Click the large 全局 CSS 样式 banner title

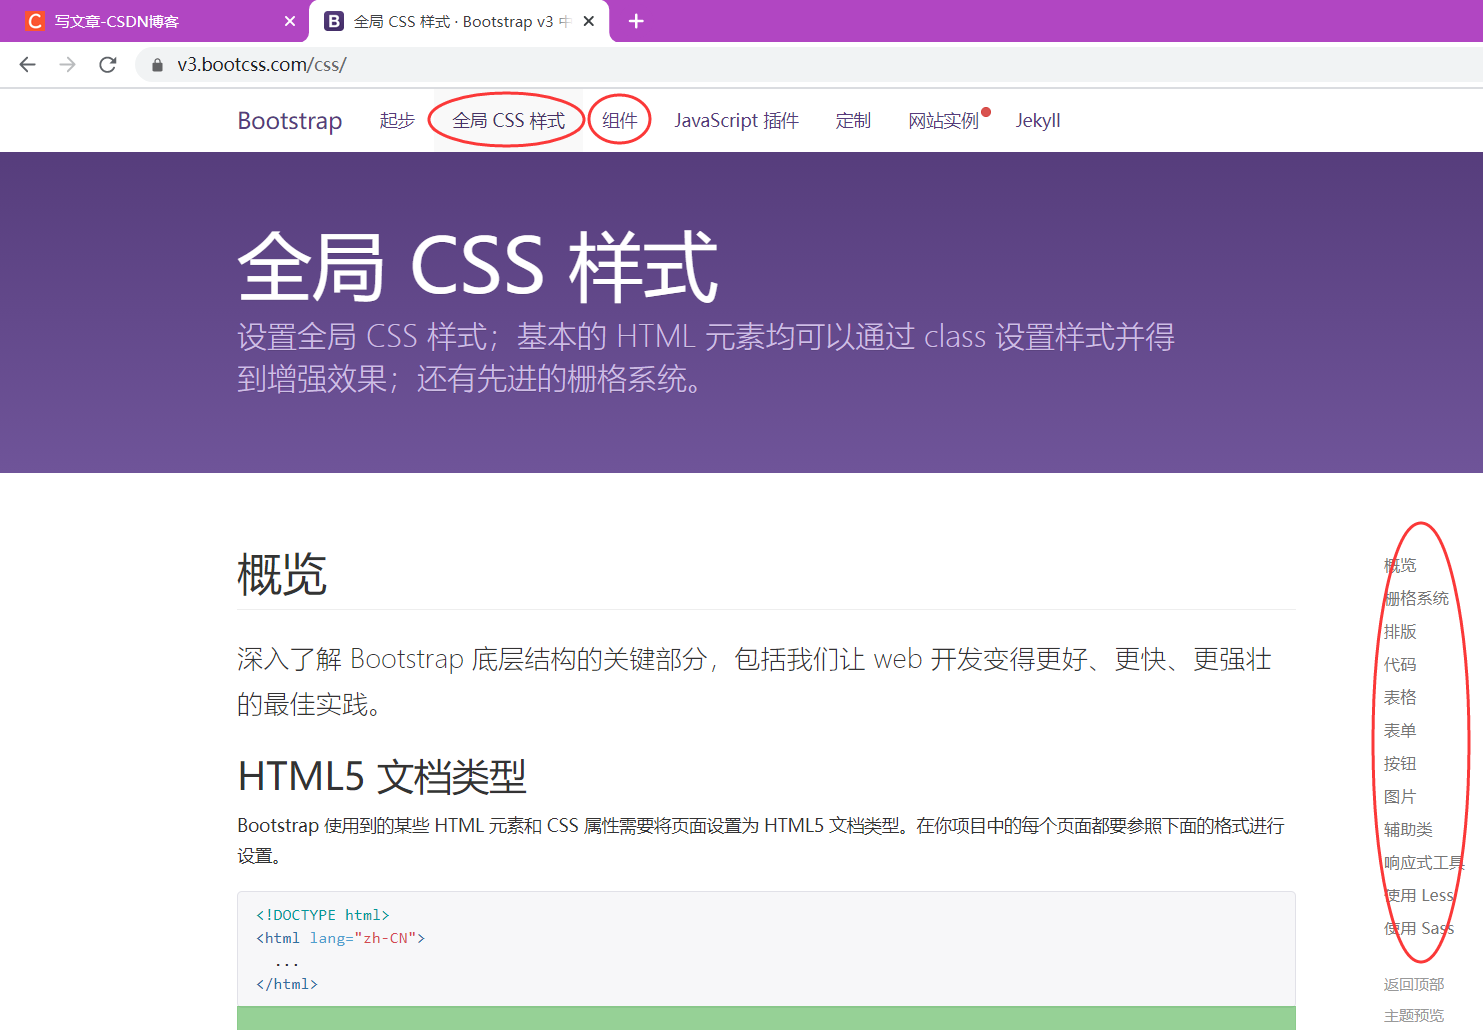[478, 266]
